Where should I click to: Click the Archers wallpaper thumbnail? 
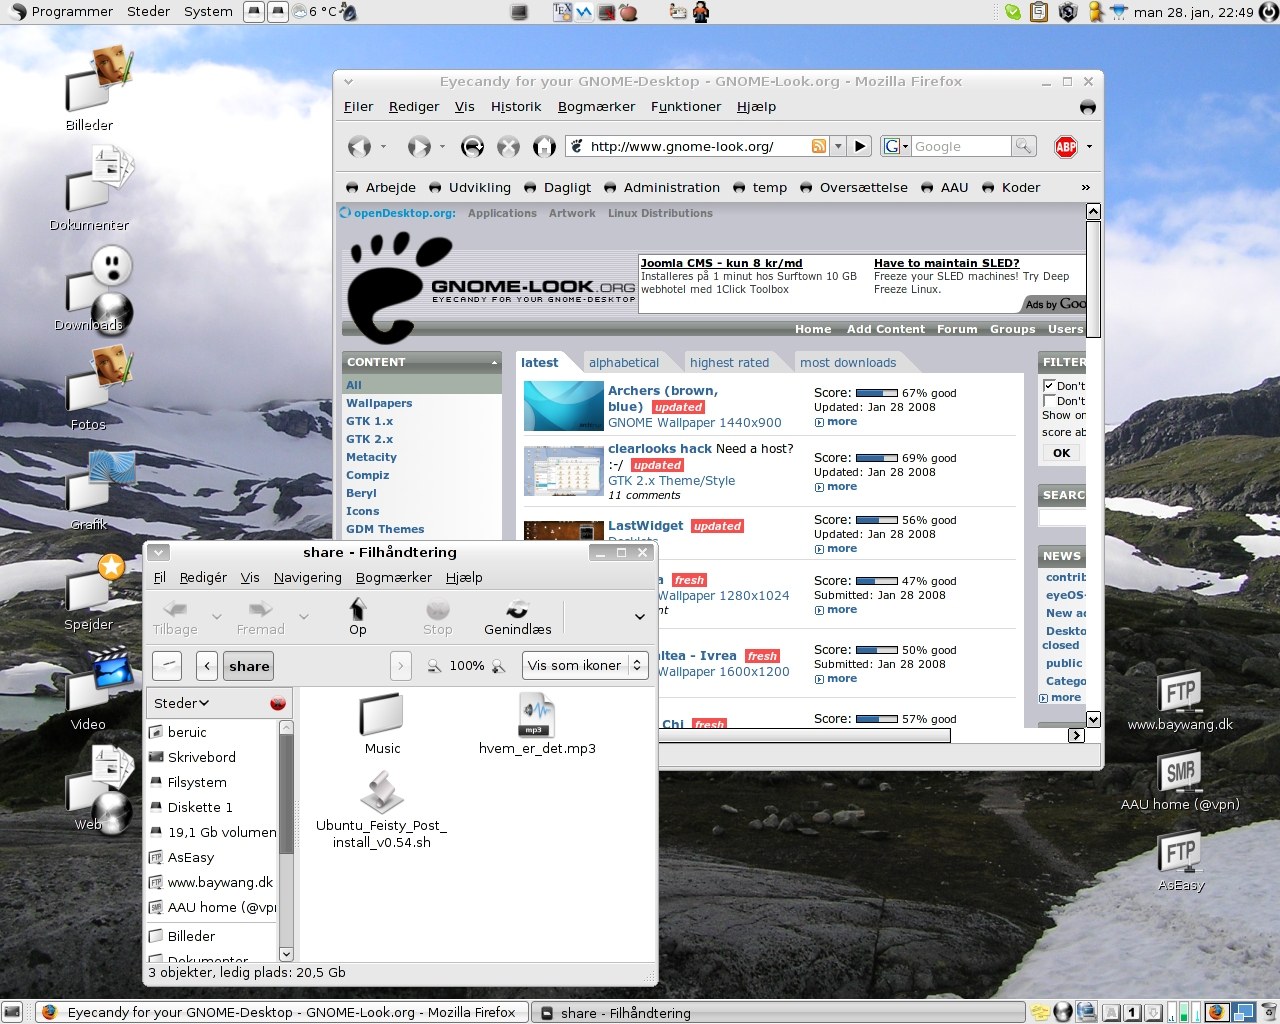(563, 406)
